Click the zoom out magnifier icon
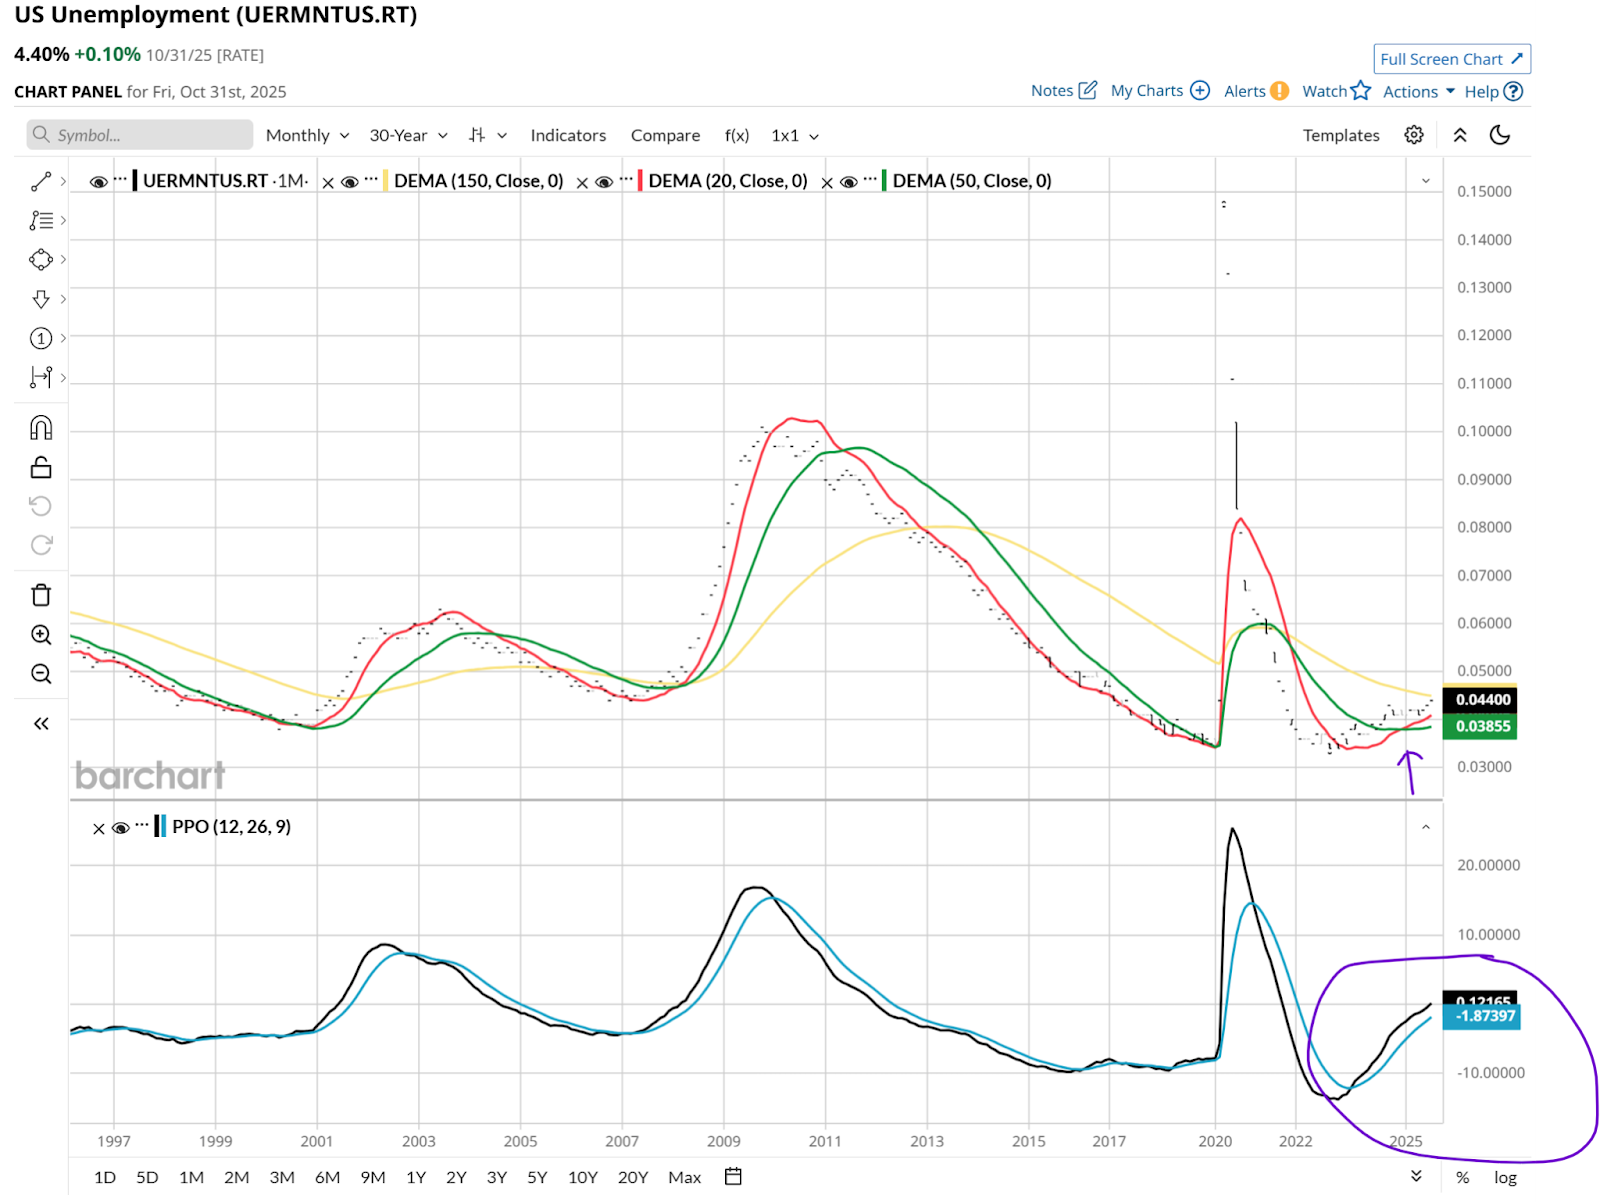This screenshot has width=1600, height=1202. pyautogui.click(x=41, y=674)
